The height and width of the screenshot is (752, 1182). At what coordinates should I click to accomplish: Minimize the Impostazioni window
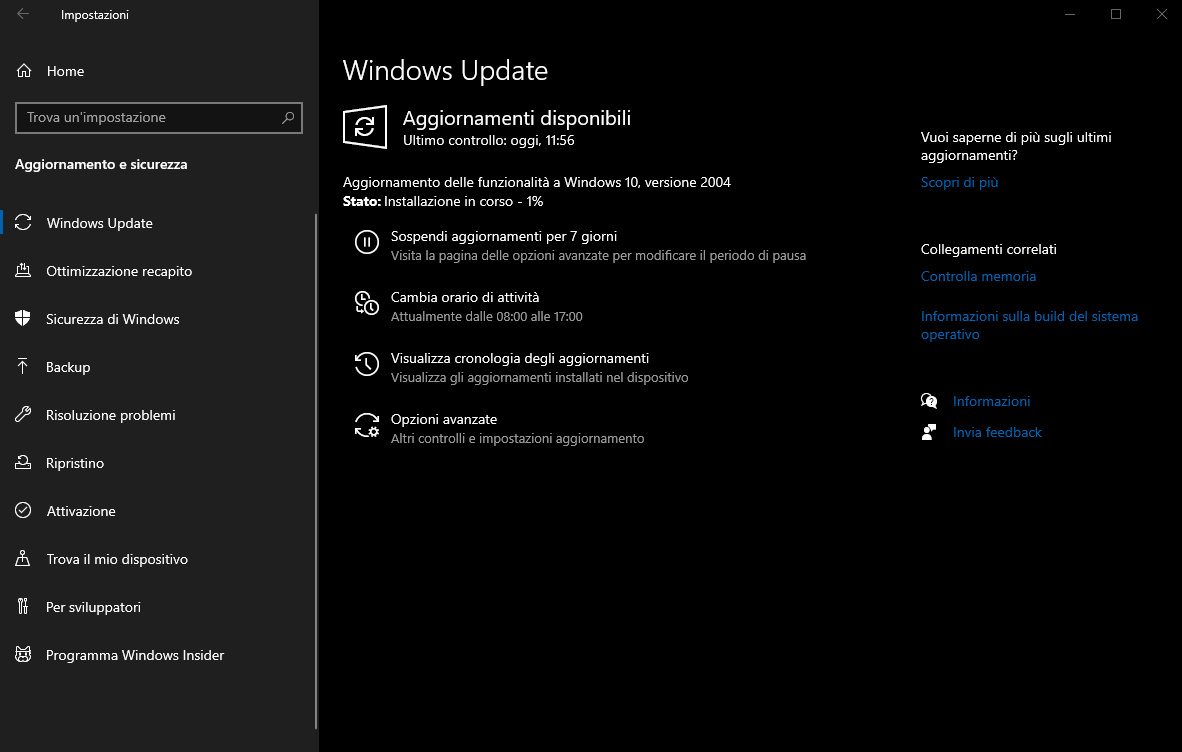(1070, 14)
